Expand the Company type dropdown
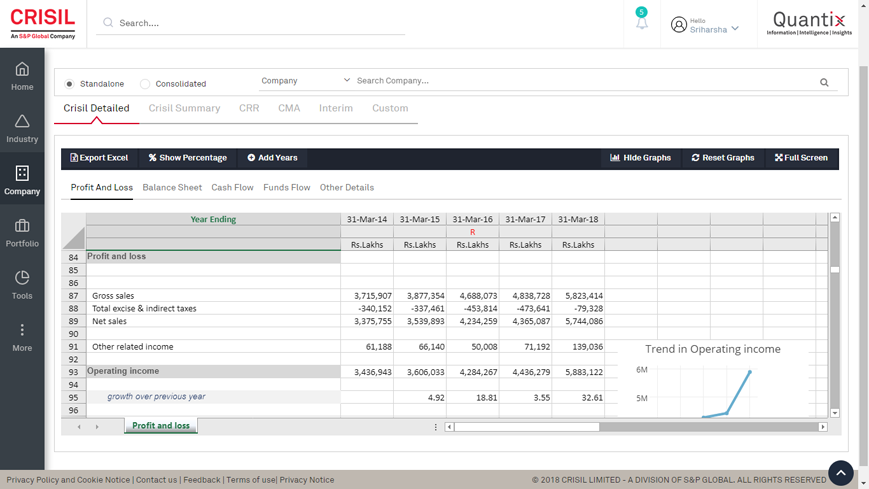 [305, 81]
